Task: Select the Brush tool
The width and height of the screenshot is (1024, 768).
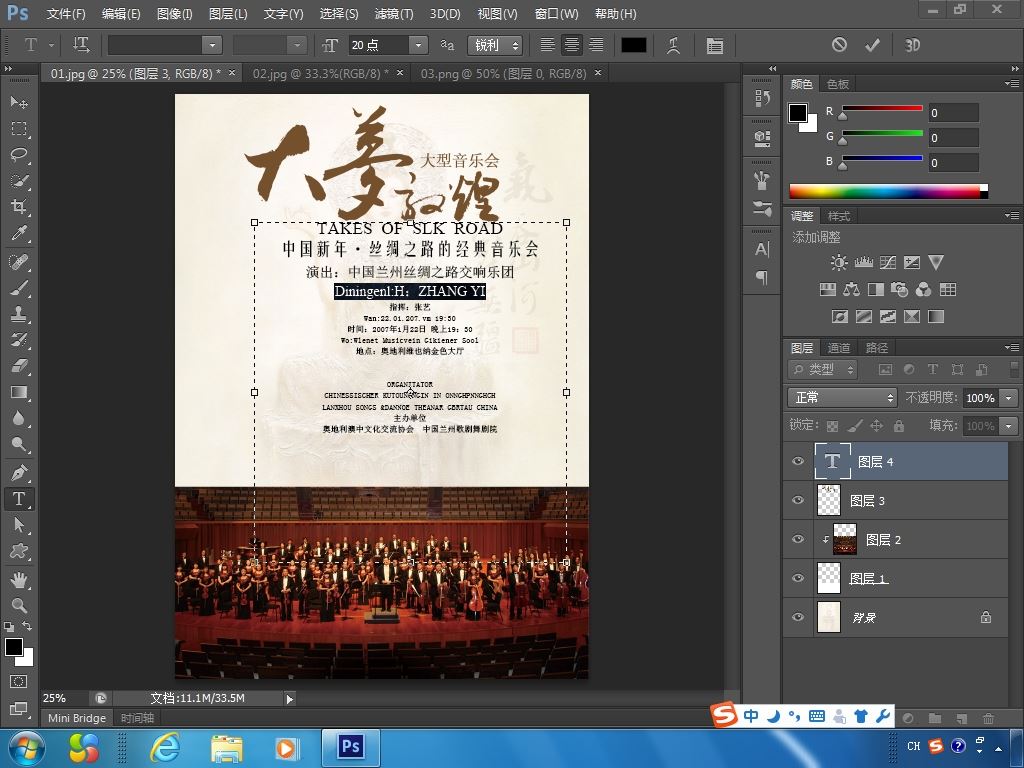Action: (x=19, y=288)
